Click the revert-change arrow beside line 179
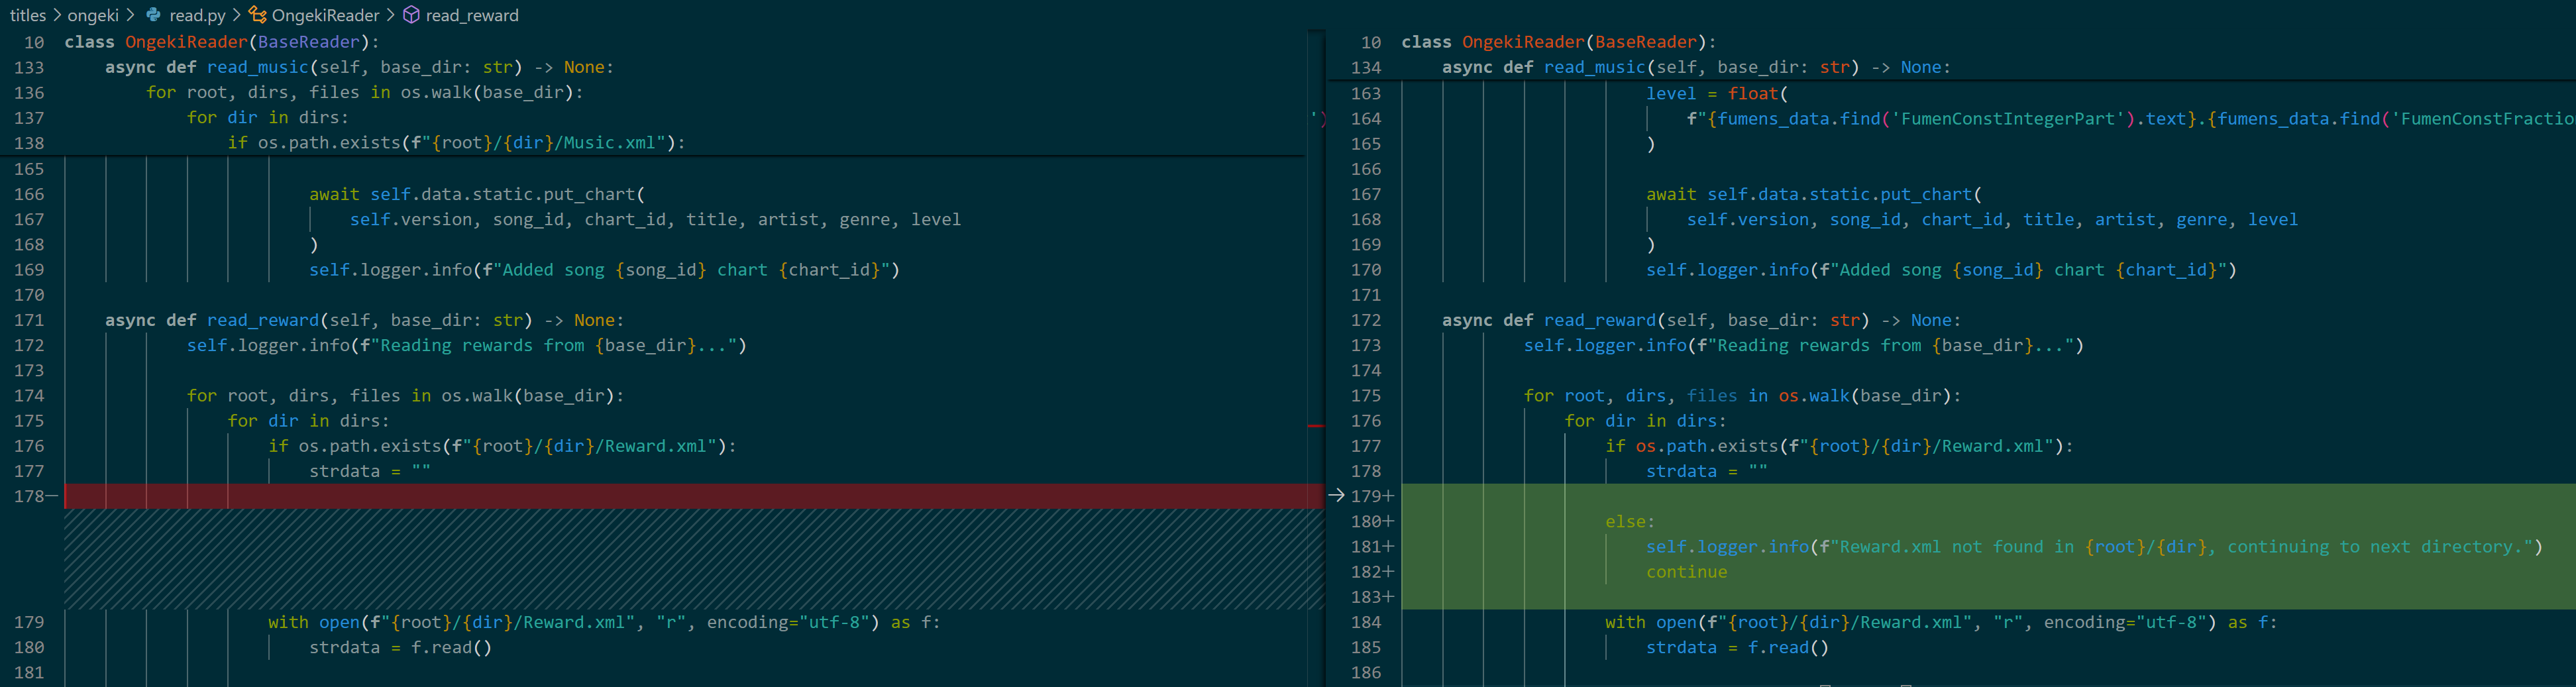Screen dimensions: 2576x687 pyautogui.click(x=1336, y=496)
